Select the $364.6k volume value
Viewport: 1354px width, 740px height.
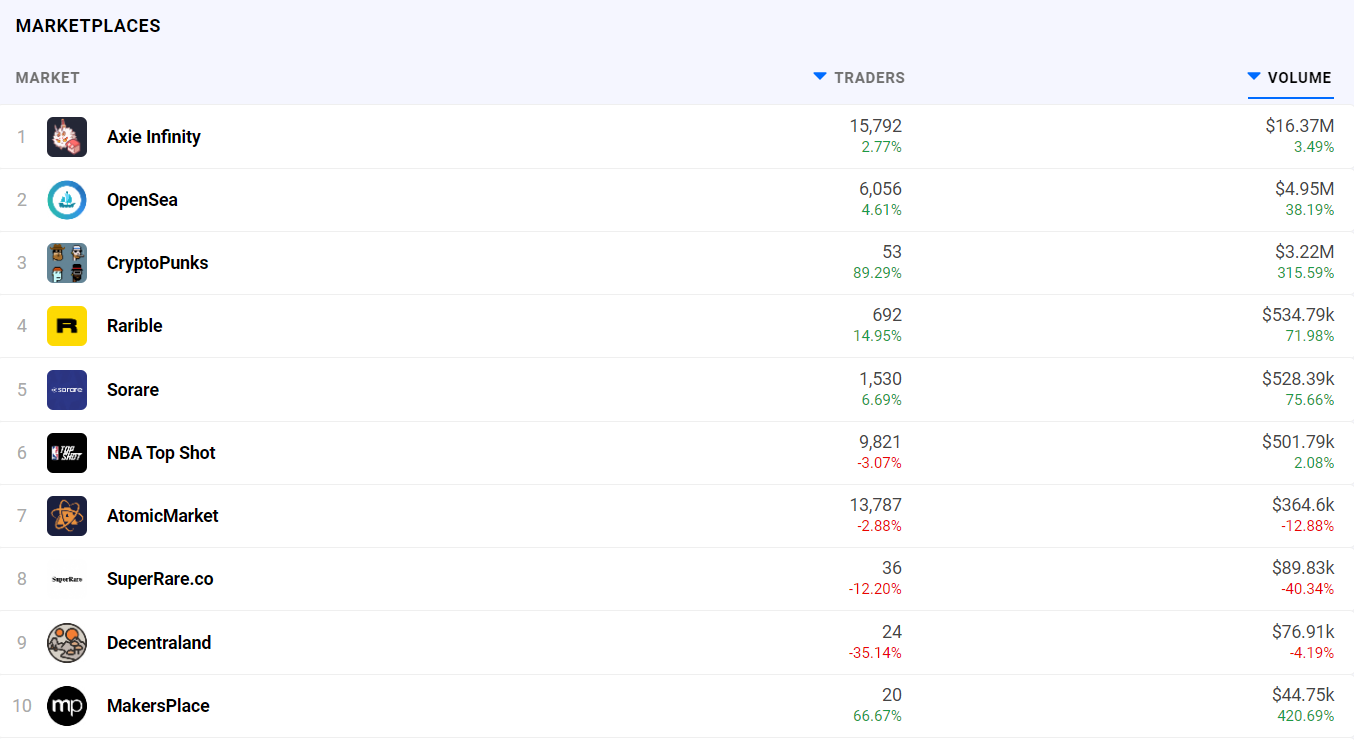[1303, 505]
